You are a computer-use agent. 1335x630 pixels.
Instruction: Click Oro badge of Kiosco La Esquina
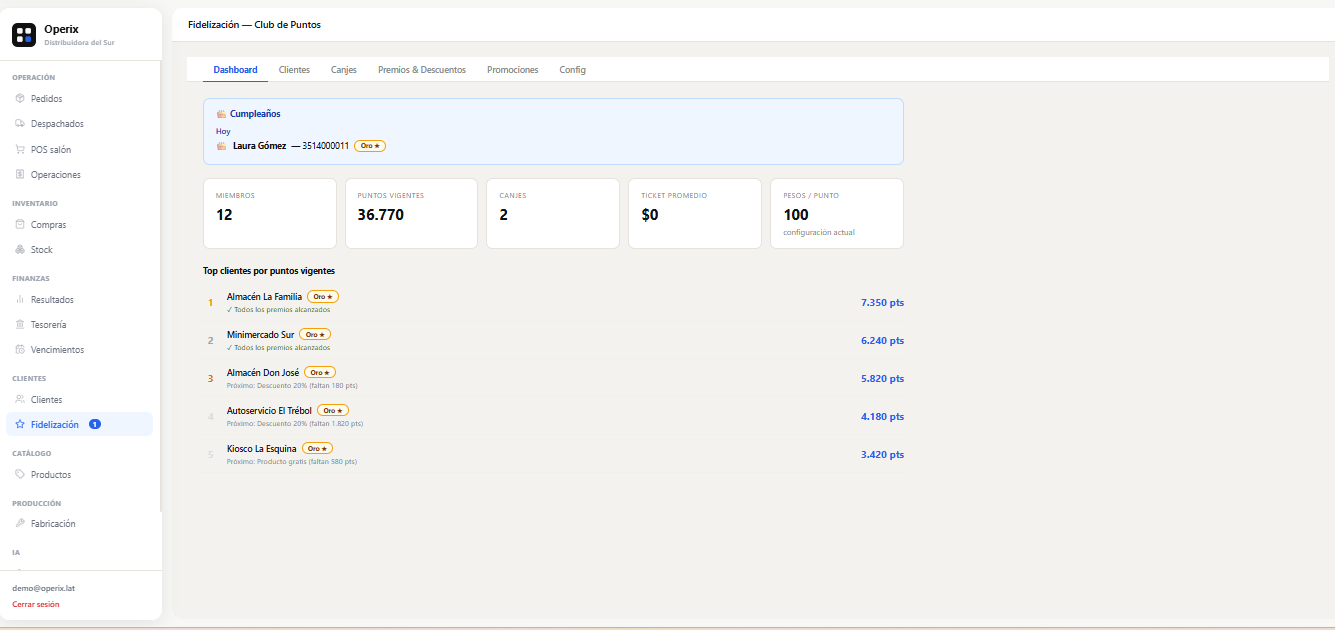[317, 448]
